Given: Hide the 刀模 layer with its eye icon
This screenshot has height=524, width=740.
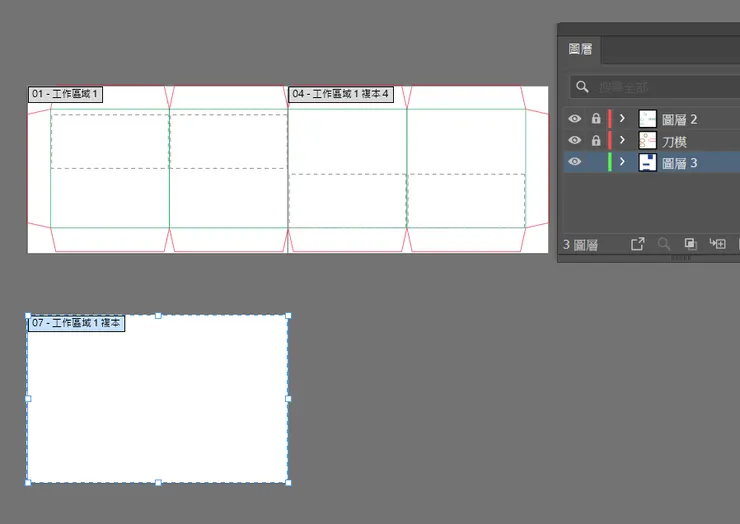Looking at the screenshot, I should (x=574, y=140).
